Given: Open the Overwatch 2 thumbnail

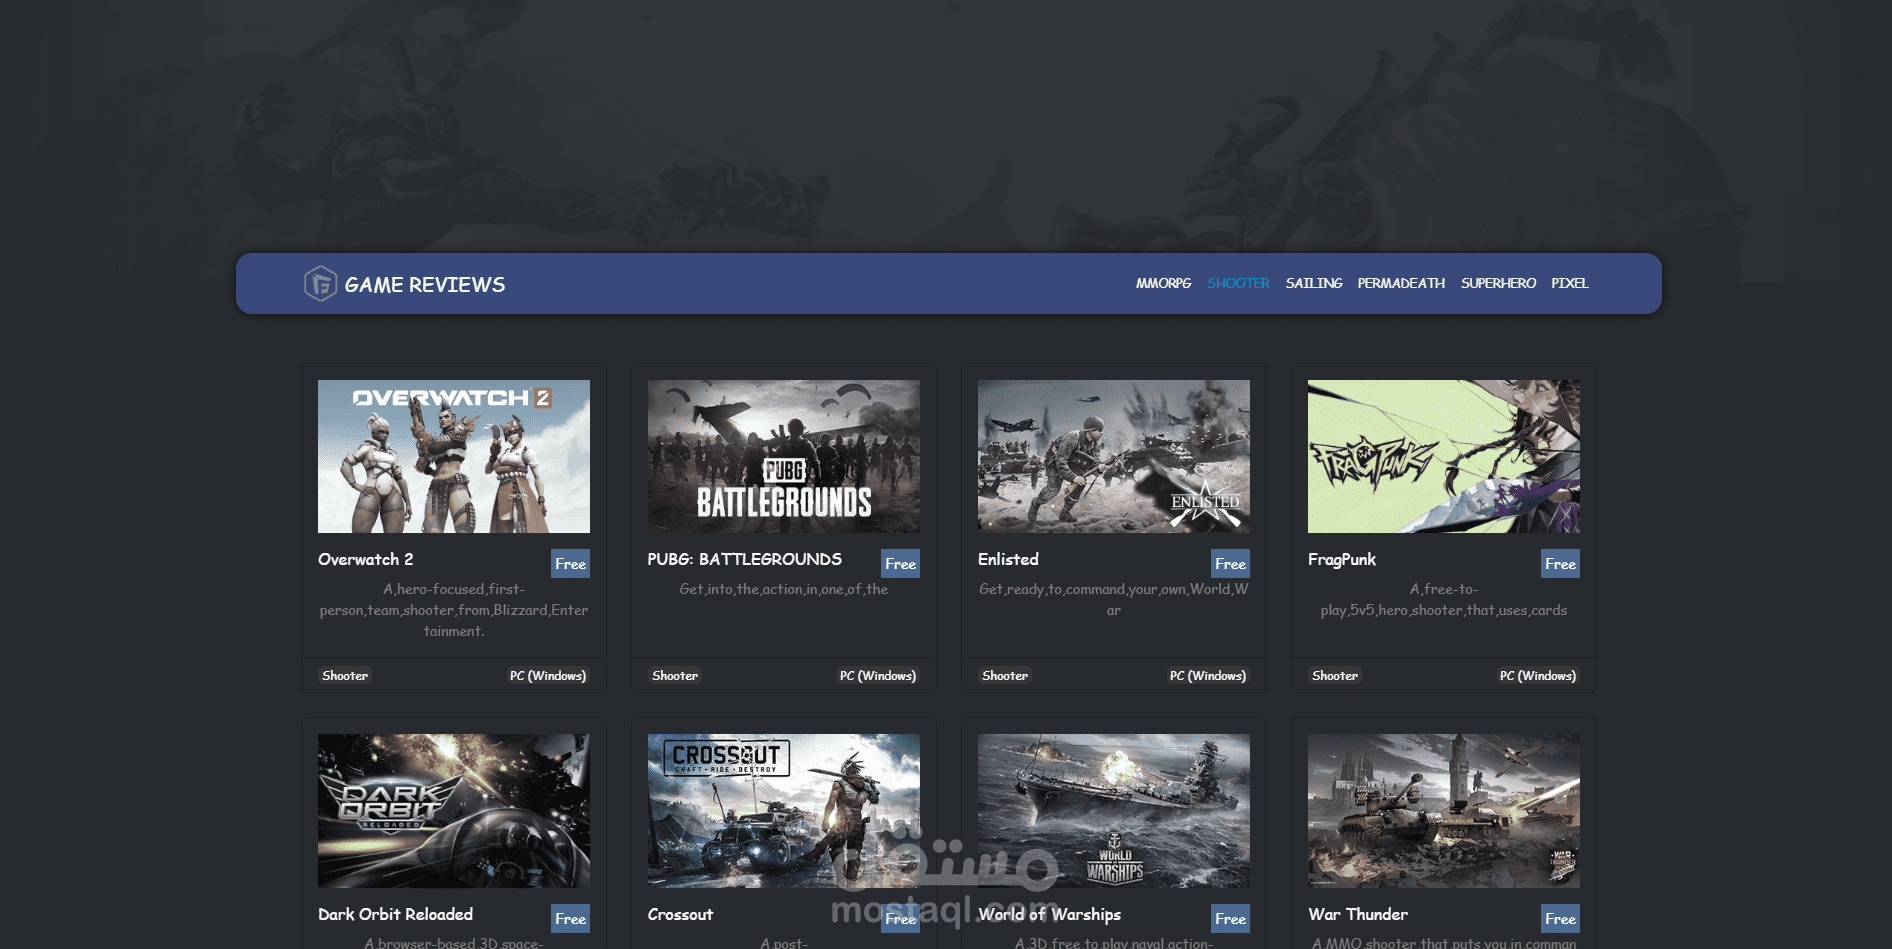Looking at the screenshot, I should coord(454,456).
